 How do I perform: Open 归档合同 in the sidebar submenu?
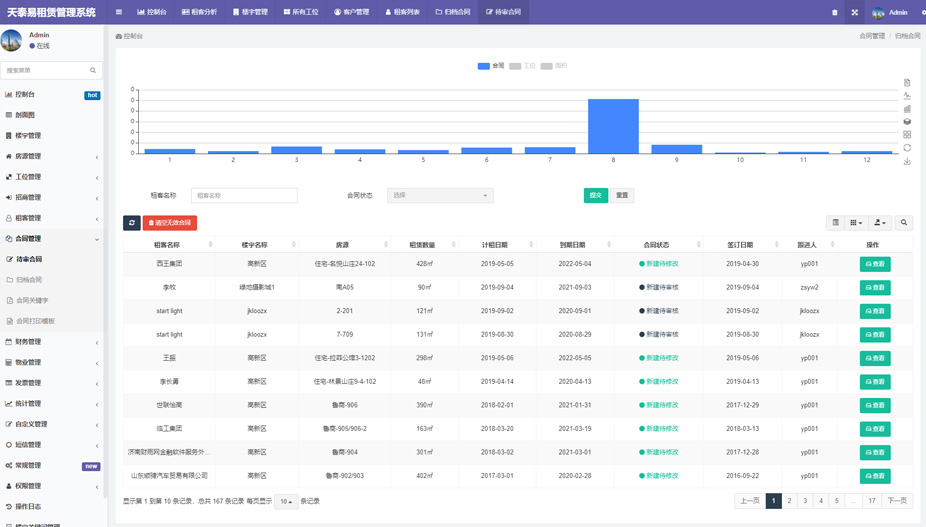tap(52, 280)
